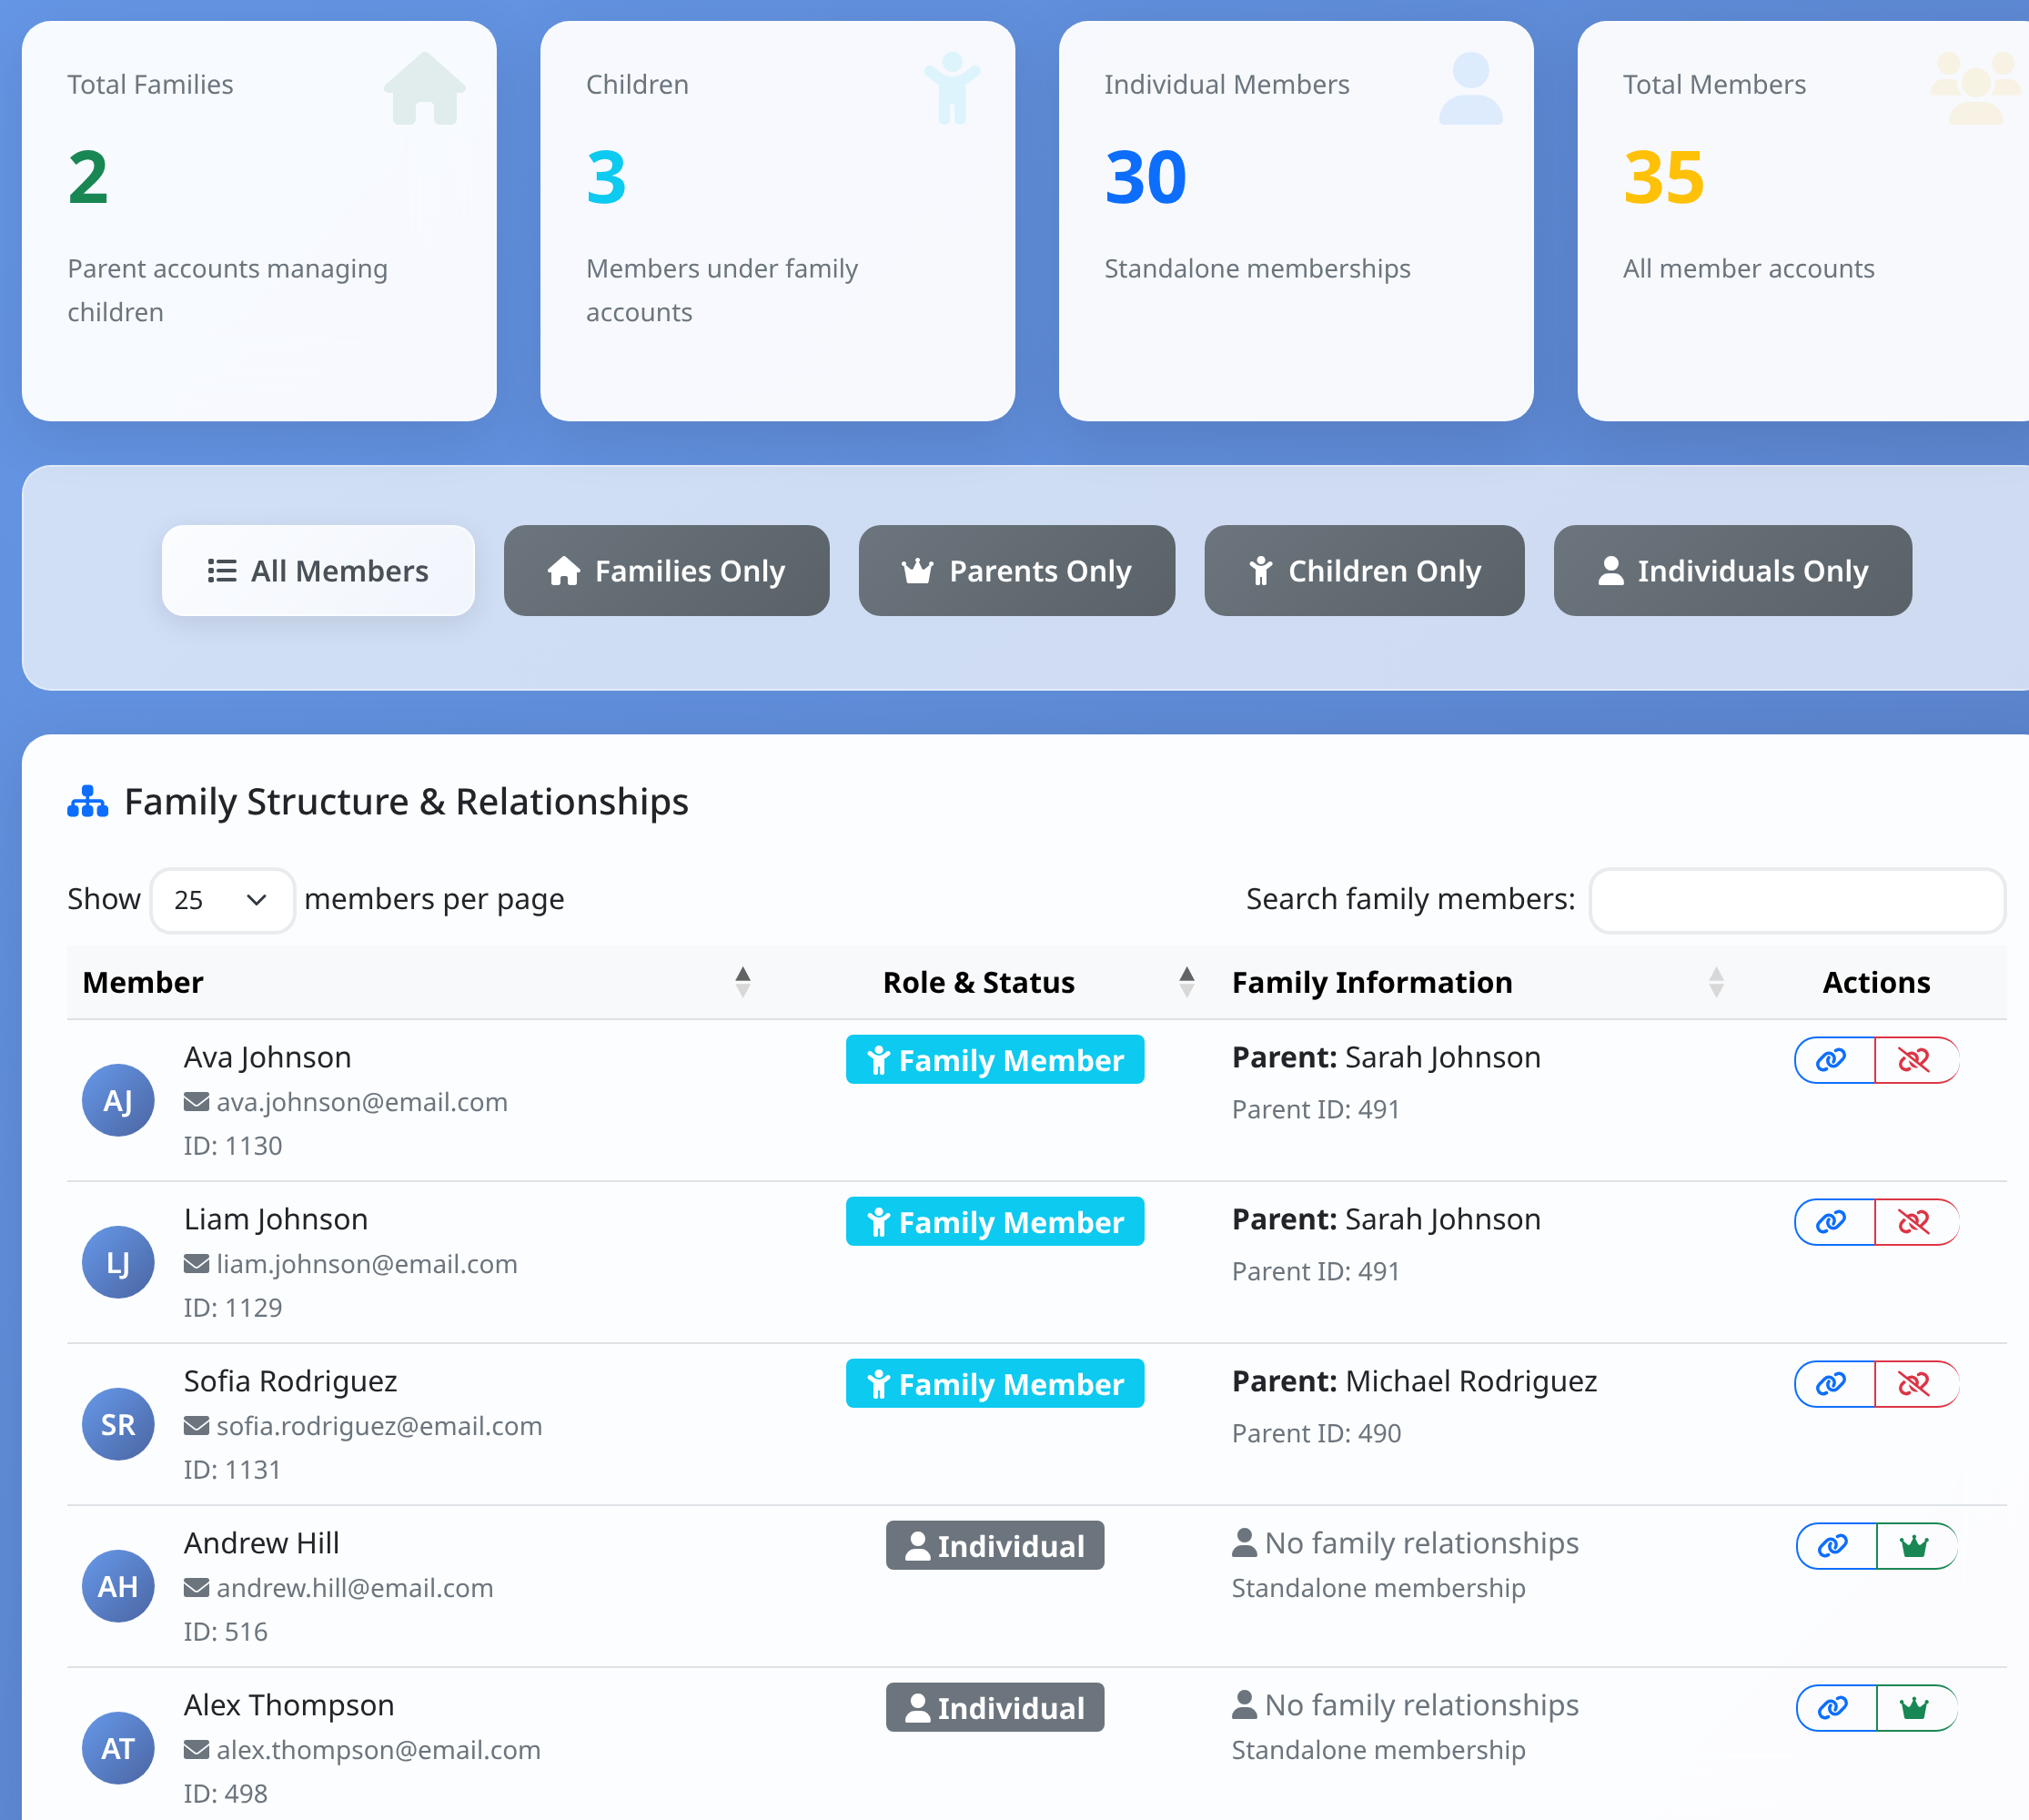
Task: Click 'Parent: Michael Rodriguez' text
Action: coord(1414,1381)
